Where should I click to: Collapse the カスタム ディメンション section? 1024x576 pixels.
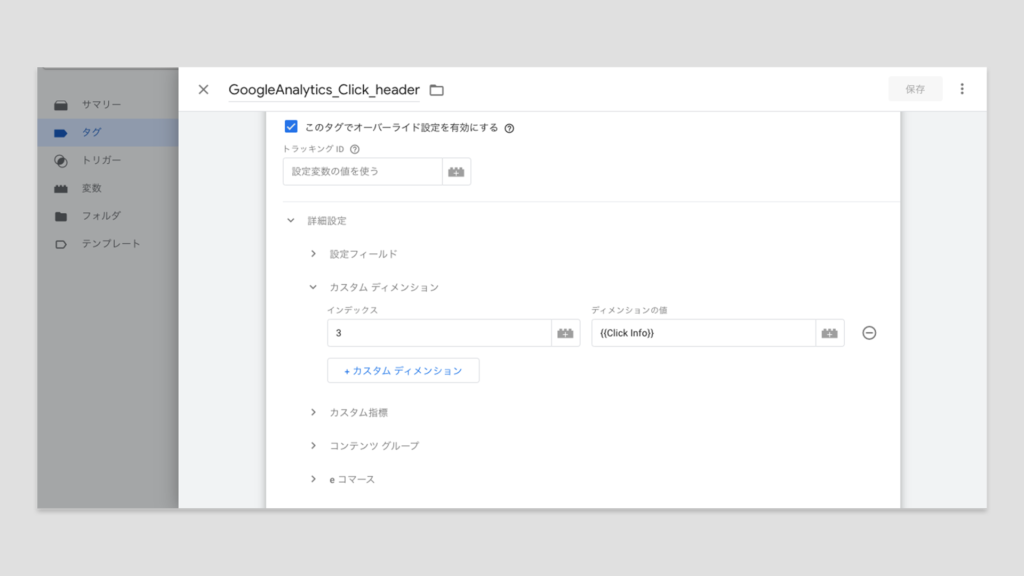[x=313, y=287]
